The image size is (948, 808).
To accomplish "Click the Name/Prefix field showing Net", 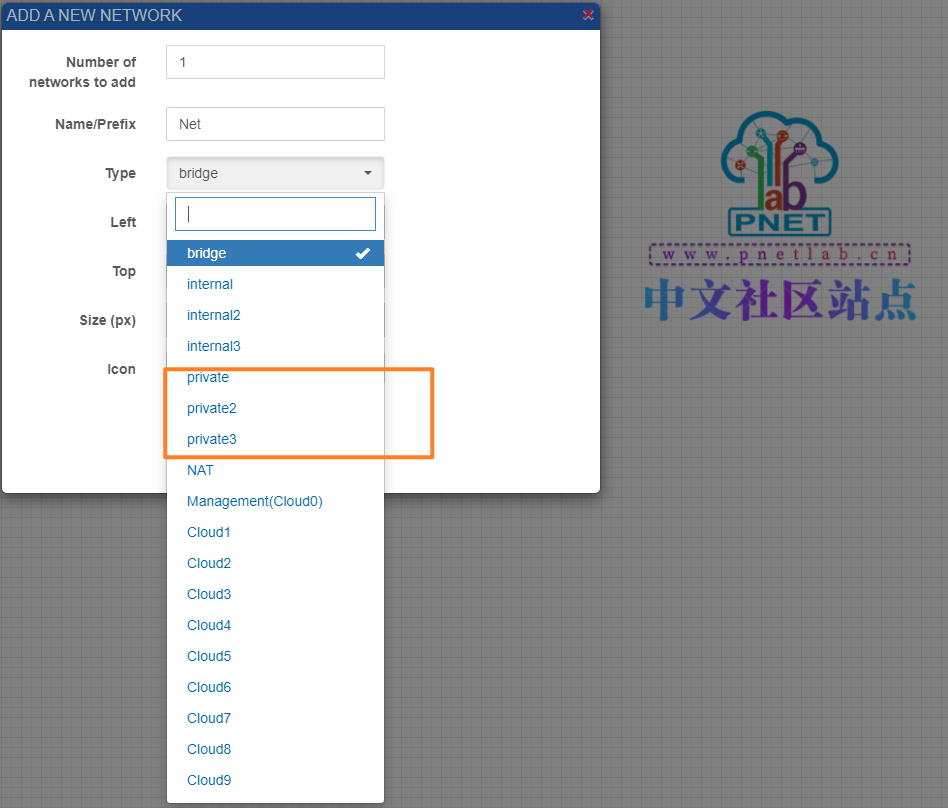I will pyautogui.click(x=275, y=124).
